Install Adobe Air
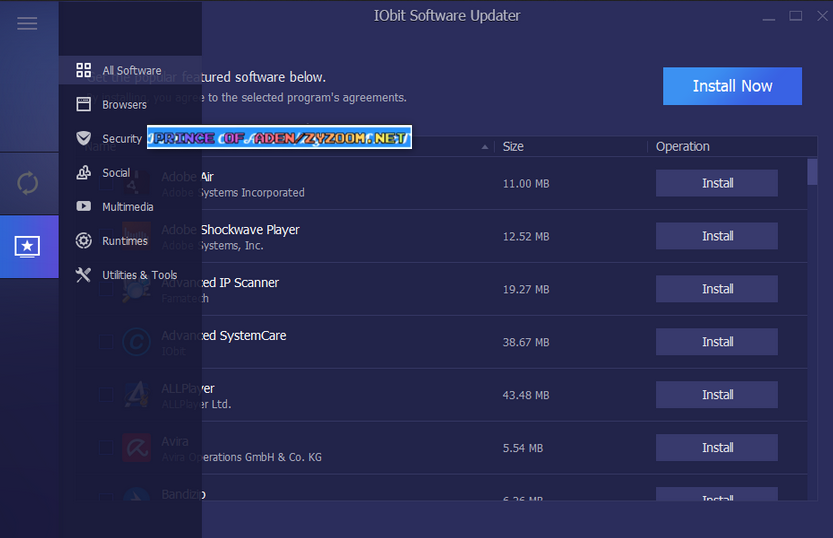This screenshot has height=538, width=833. [x=717, y=183]
